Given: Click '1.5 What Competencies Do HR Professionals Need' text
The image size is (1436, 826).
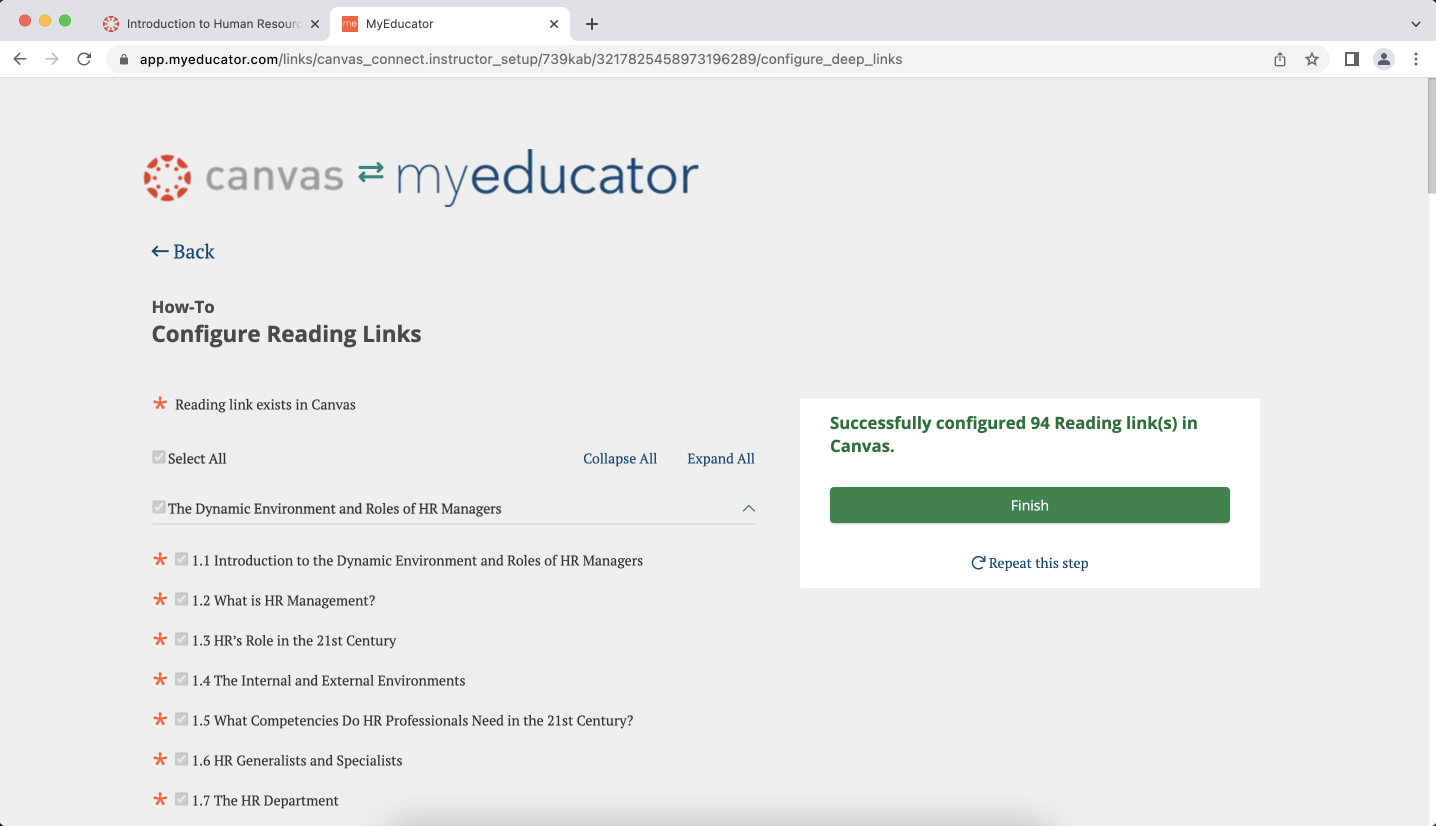Looking at the screenshot, I should coord(413,721).
